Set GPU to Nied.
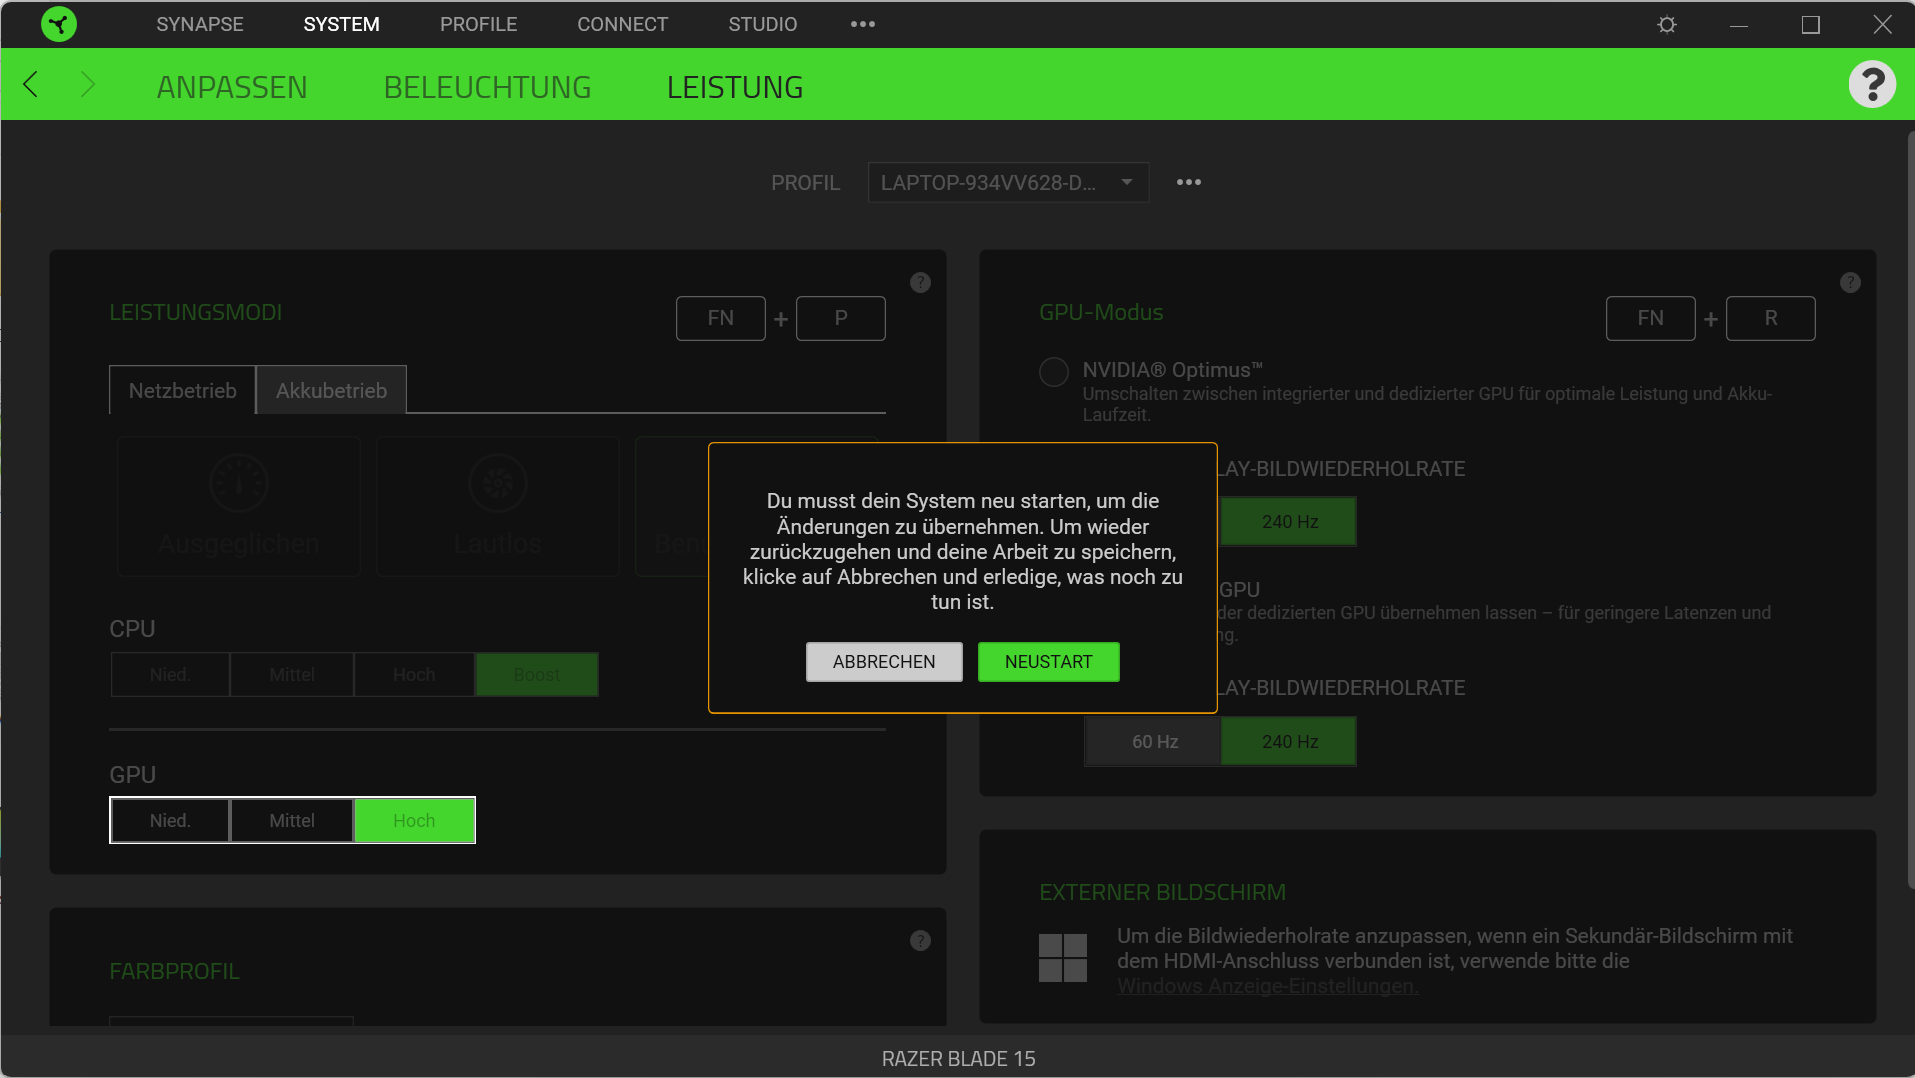This screenshot has height=1078, width=1915. [170, 821]
